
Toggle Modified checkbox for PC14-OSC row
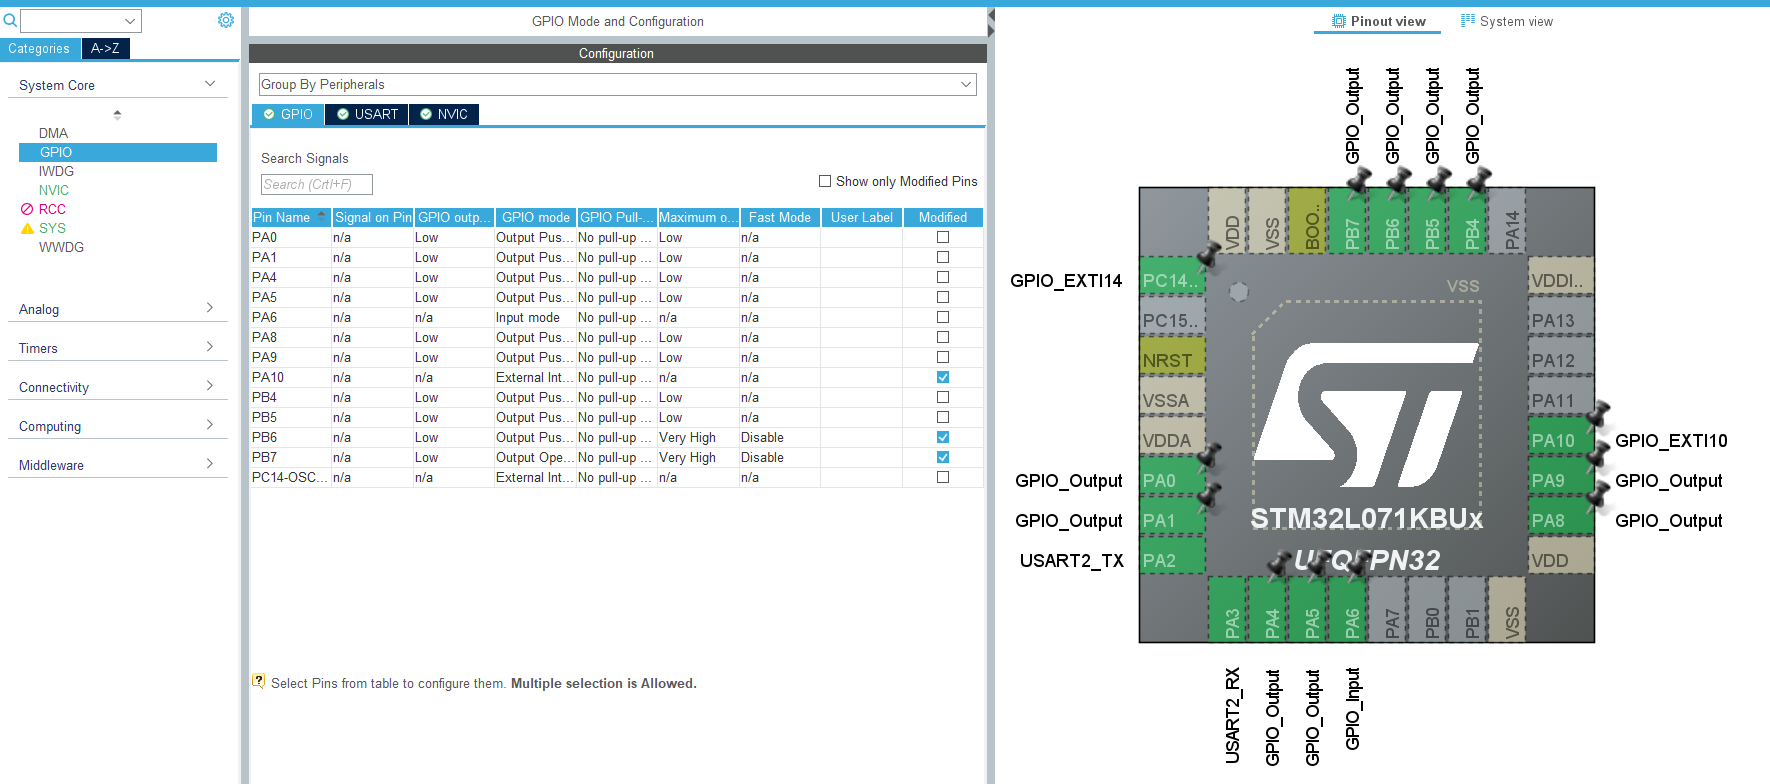pos(943,477)
